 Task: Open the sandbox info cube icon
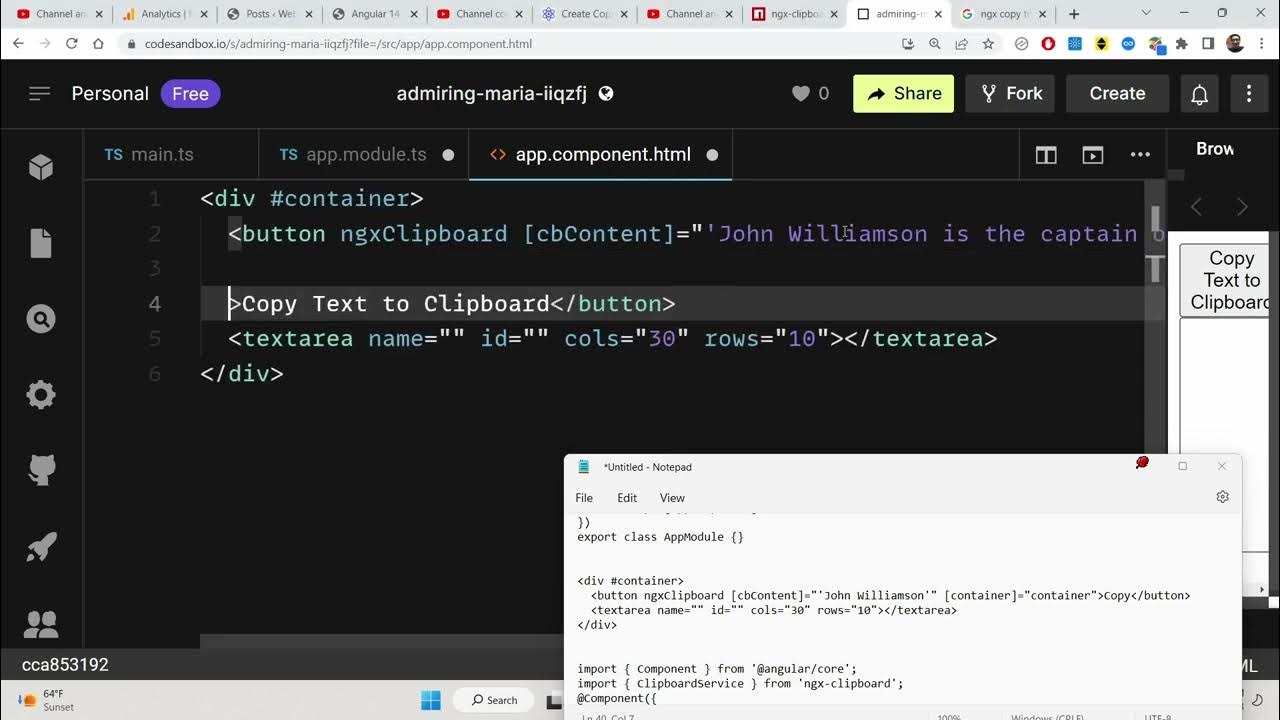point(41,167)
